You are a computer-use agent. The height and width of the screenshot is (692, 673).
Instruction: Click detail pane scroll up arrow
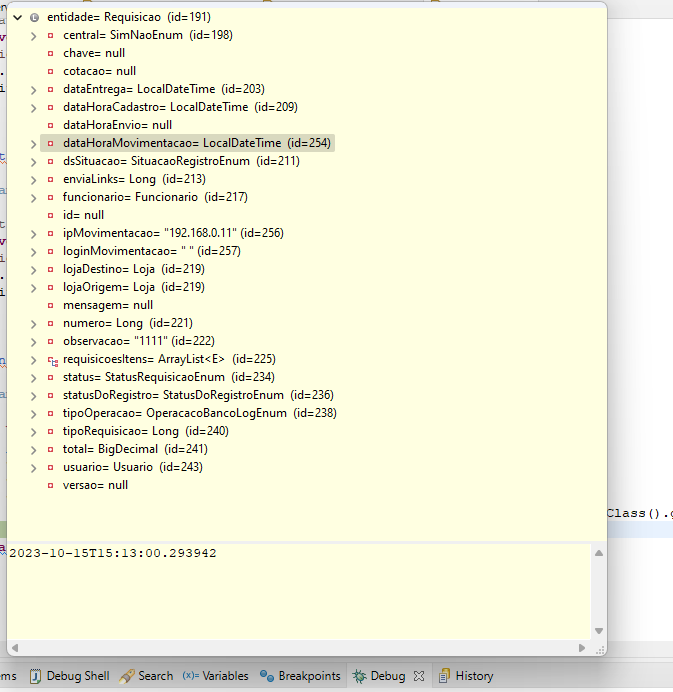[x=599, y=553]
